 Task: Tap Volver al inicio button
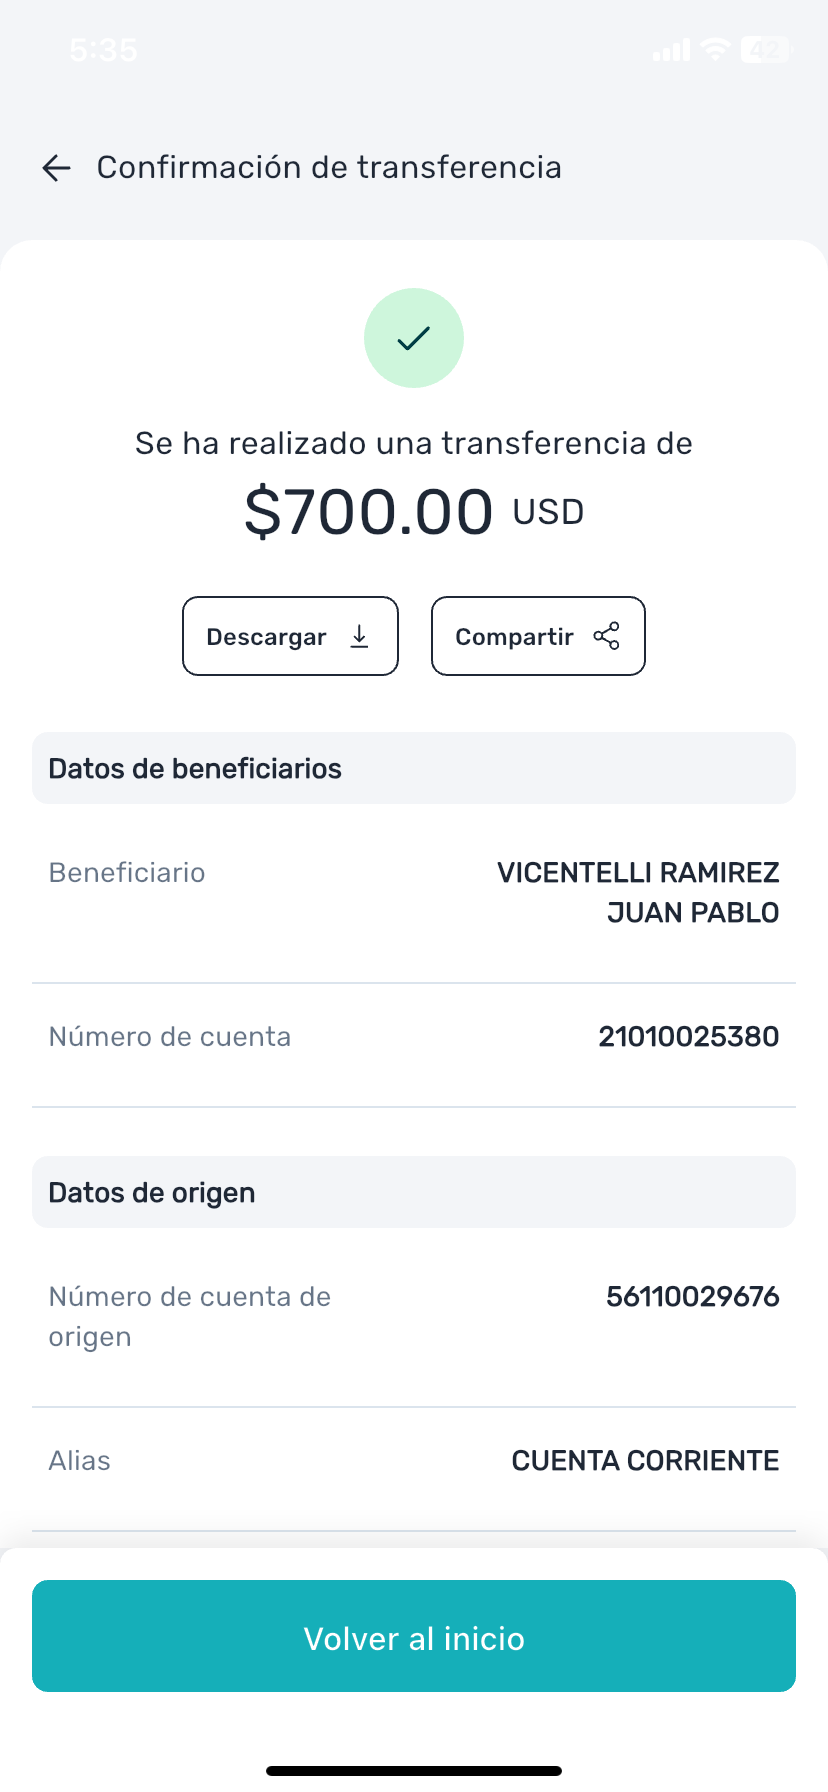click(414, 1636)
